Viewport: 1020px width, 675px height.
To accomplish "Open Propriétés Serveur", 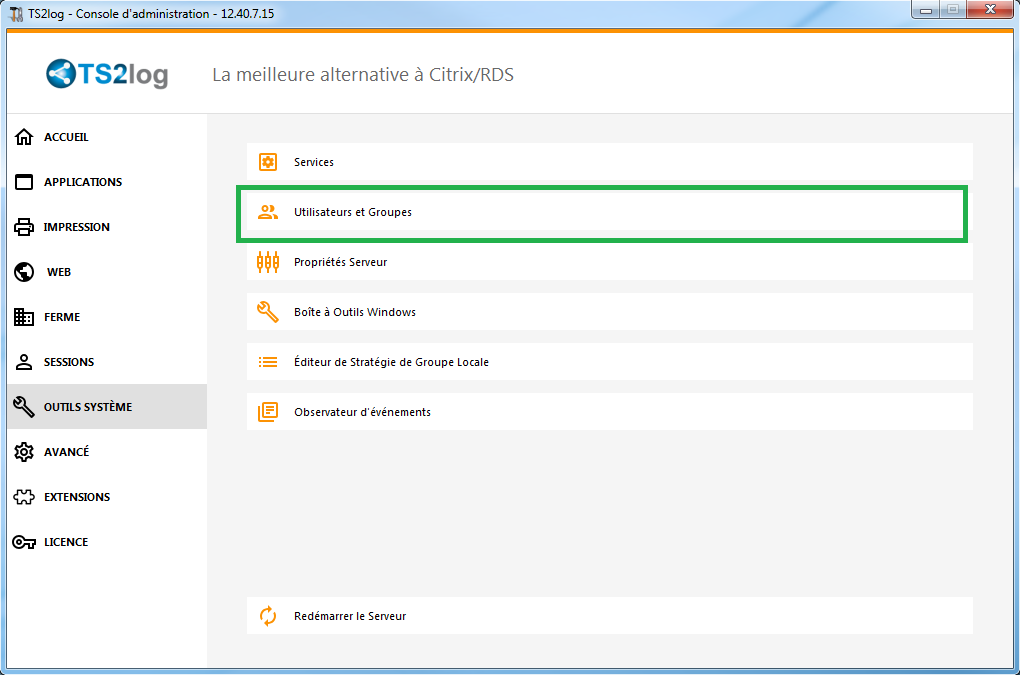I will click(610, 262).
